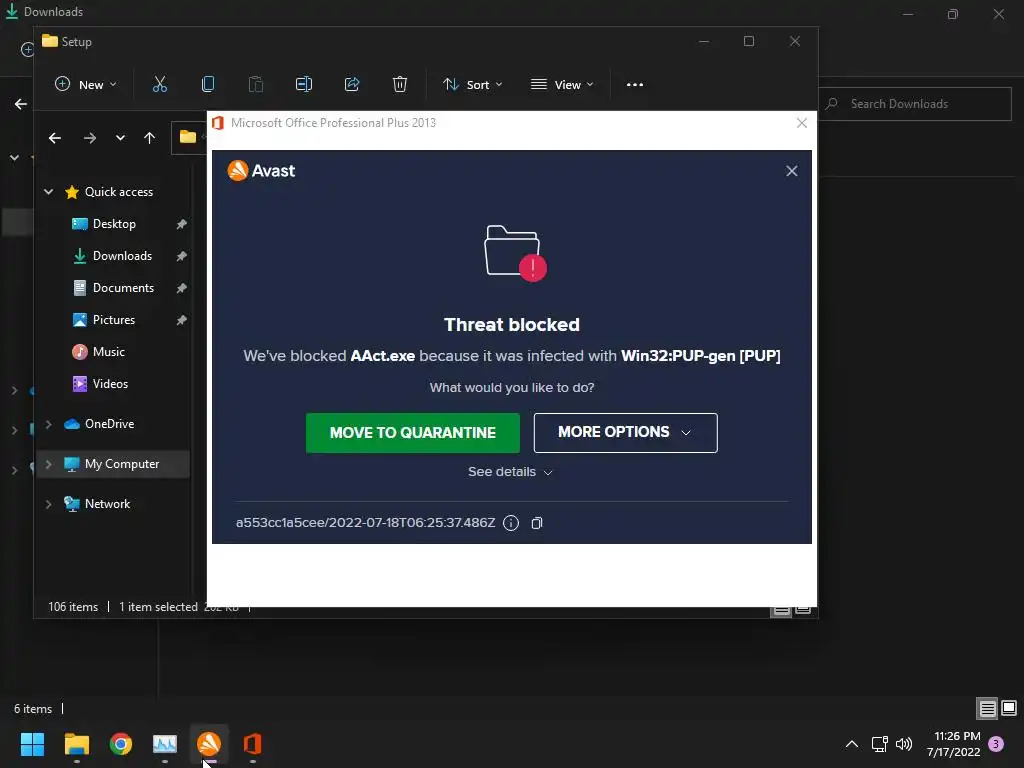Open the View dropdown
Image resolution: width=1024 pixels, height=768 pixels.
click(562, 84)
